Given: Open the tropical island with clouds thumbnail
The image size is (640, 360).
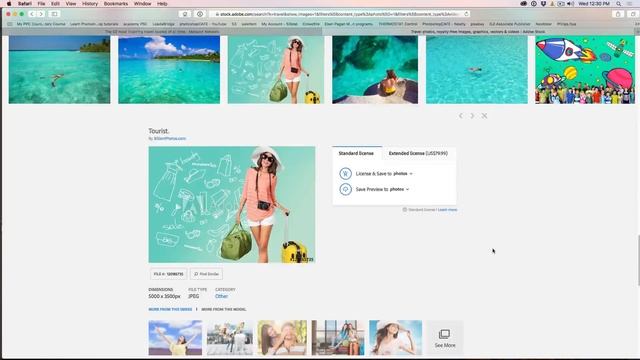Looking at the screenshot, I should click(x=169, y=69).
